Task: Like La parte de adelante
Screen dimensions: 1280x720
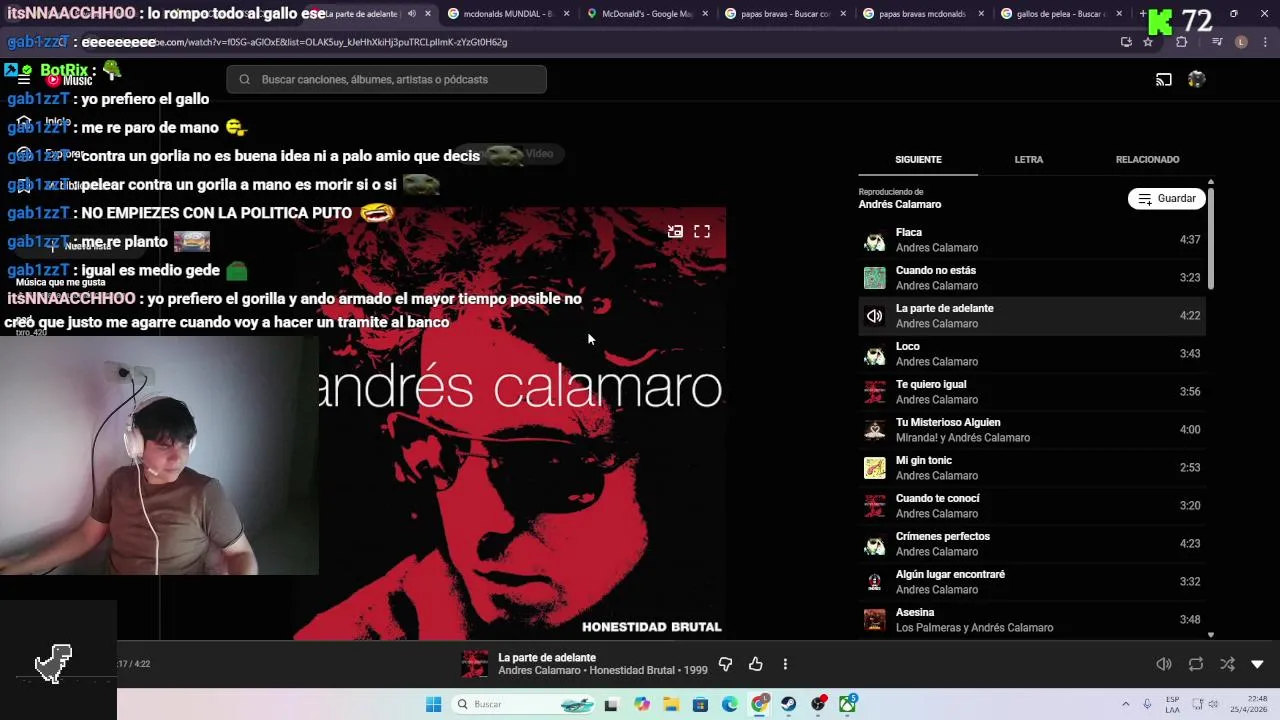Action: click(x=755, y=664)
